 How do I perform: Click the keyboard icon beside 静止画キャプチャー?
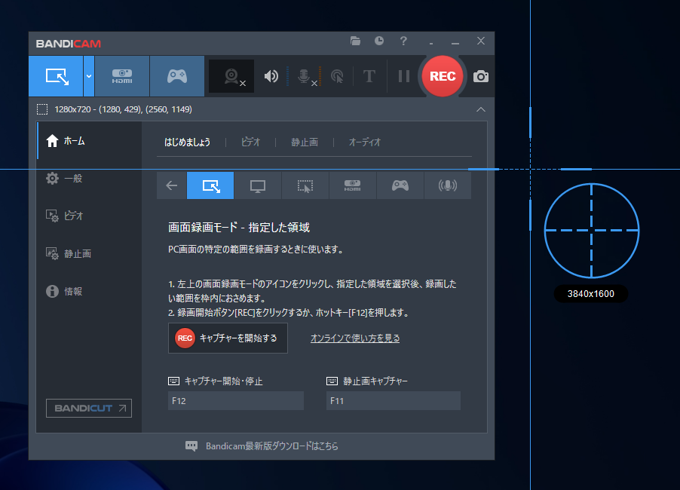332,381
